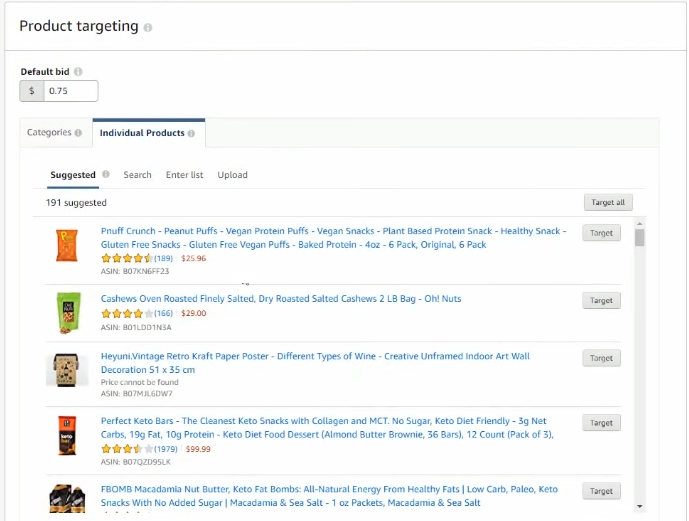Target the Oven Roasted Cashews product
Image resolution: width=689 pixels, height=521 pixels.
coord(601,300)
